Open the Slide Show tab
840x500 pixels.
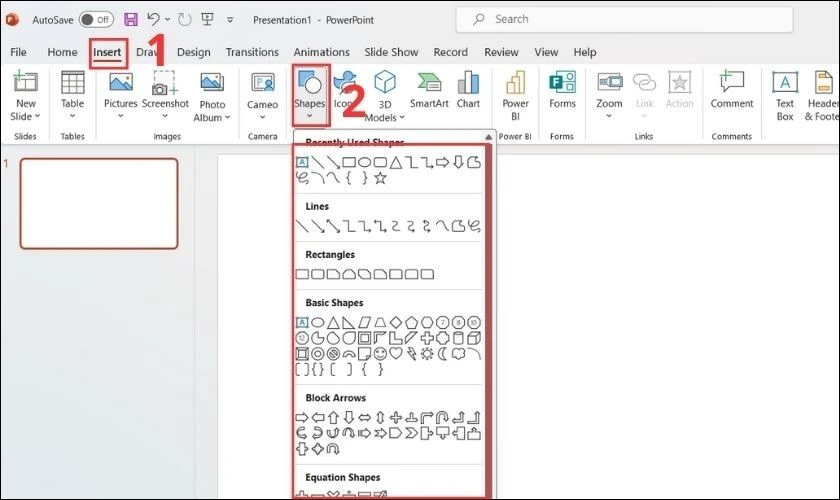pos(391,52)
